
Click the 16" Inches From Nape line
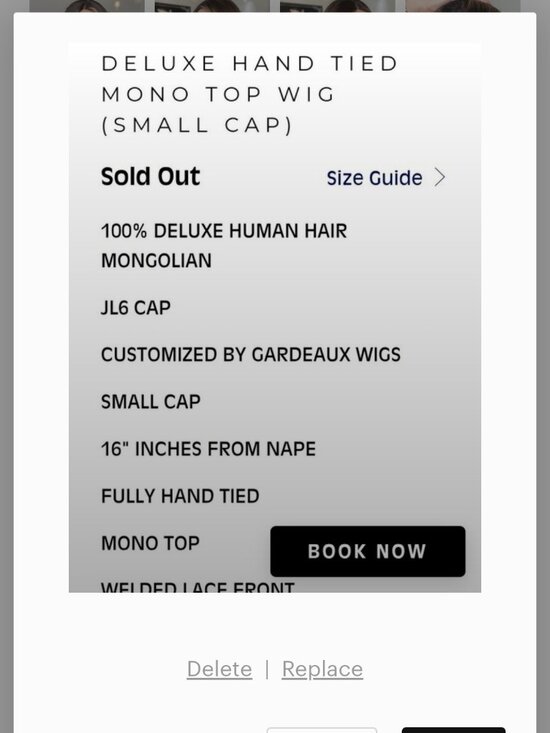tap(208, 449)
